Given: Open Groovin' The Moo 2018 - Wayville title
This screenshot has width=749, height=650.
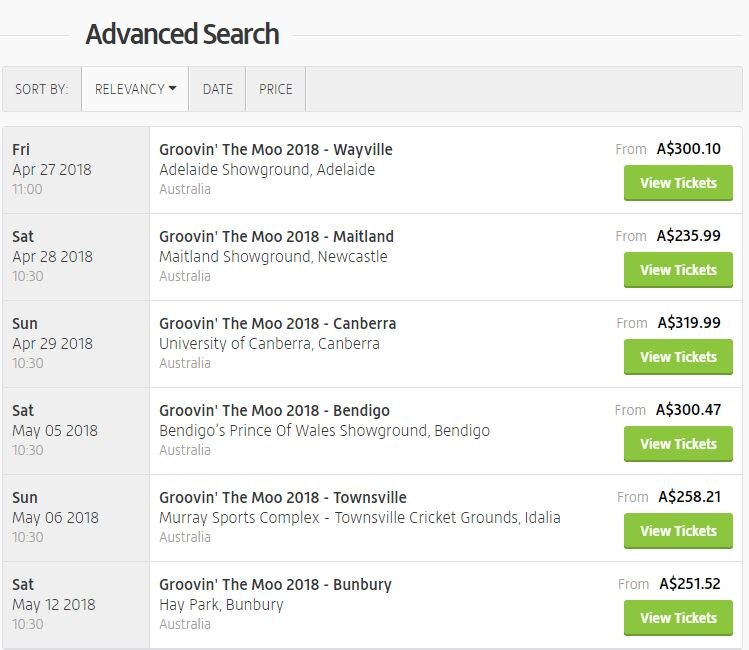Looking at the screenshot, I should pyautogui.click(x=276, y=150).
